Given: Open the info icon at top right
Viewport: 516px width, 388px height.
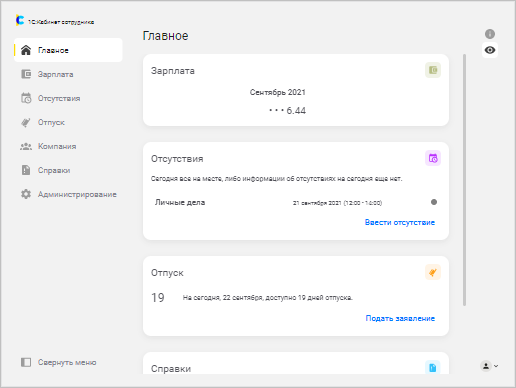Looking at the screenshot, I should click(x=490, y=34).
